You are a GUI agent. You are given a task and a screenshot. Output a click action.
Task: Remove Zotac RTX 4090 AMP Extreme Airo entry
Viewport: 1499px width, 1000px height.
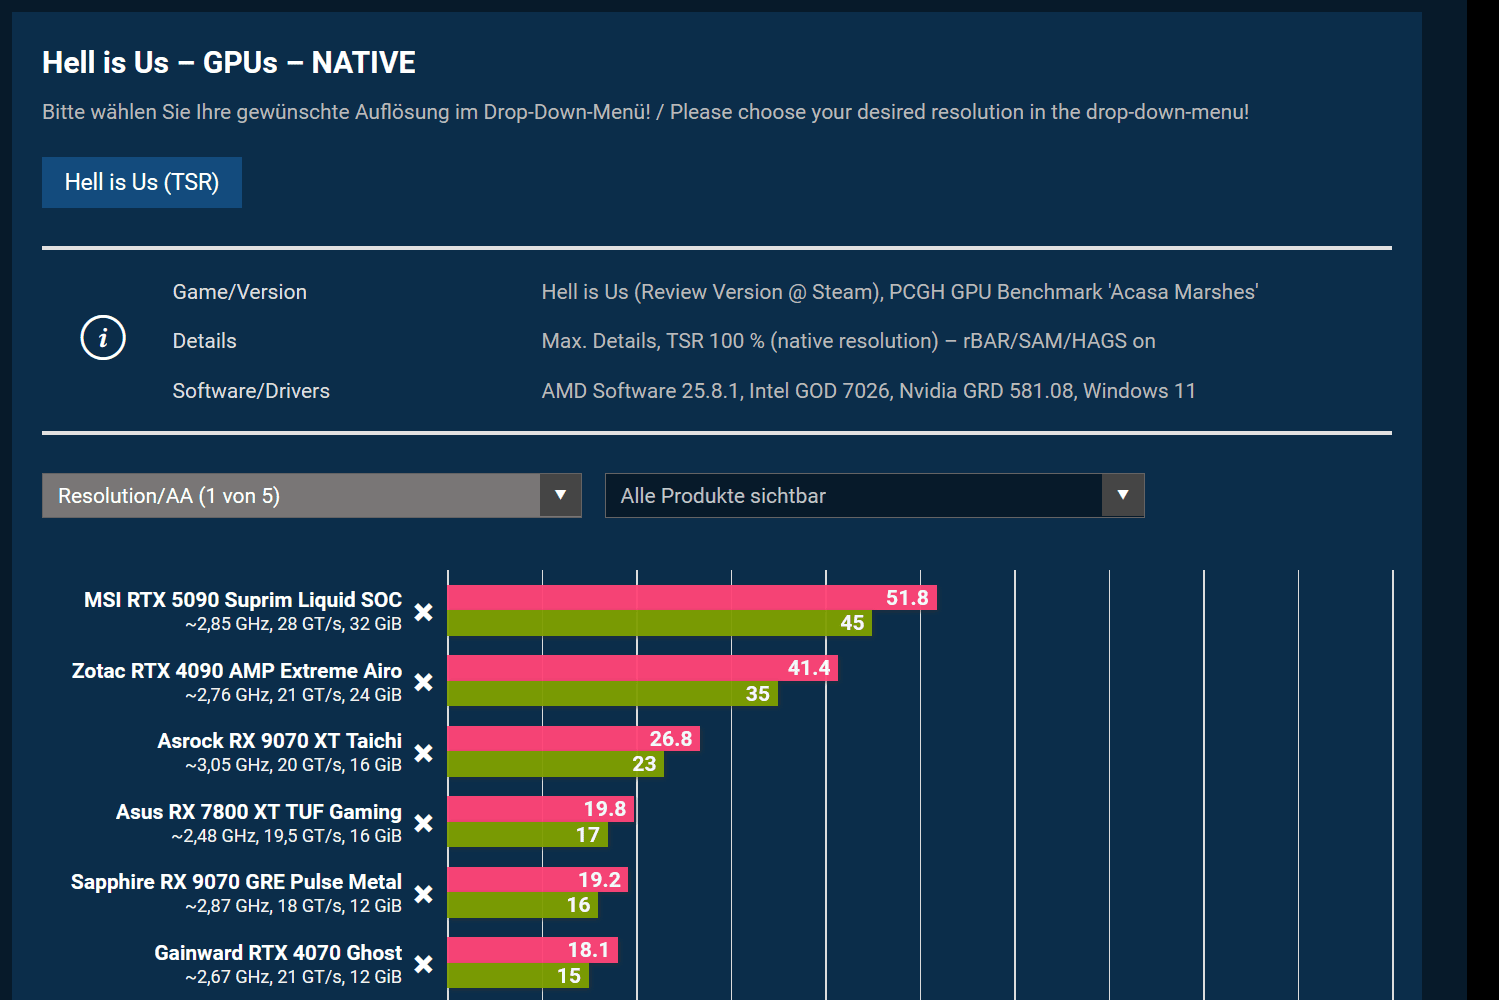click(424, 682)
